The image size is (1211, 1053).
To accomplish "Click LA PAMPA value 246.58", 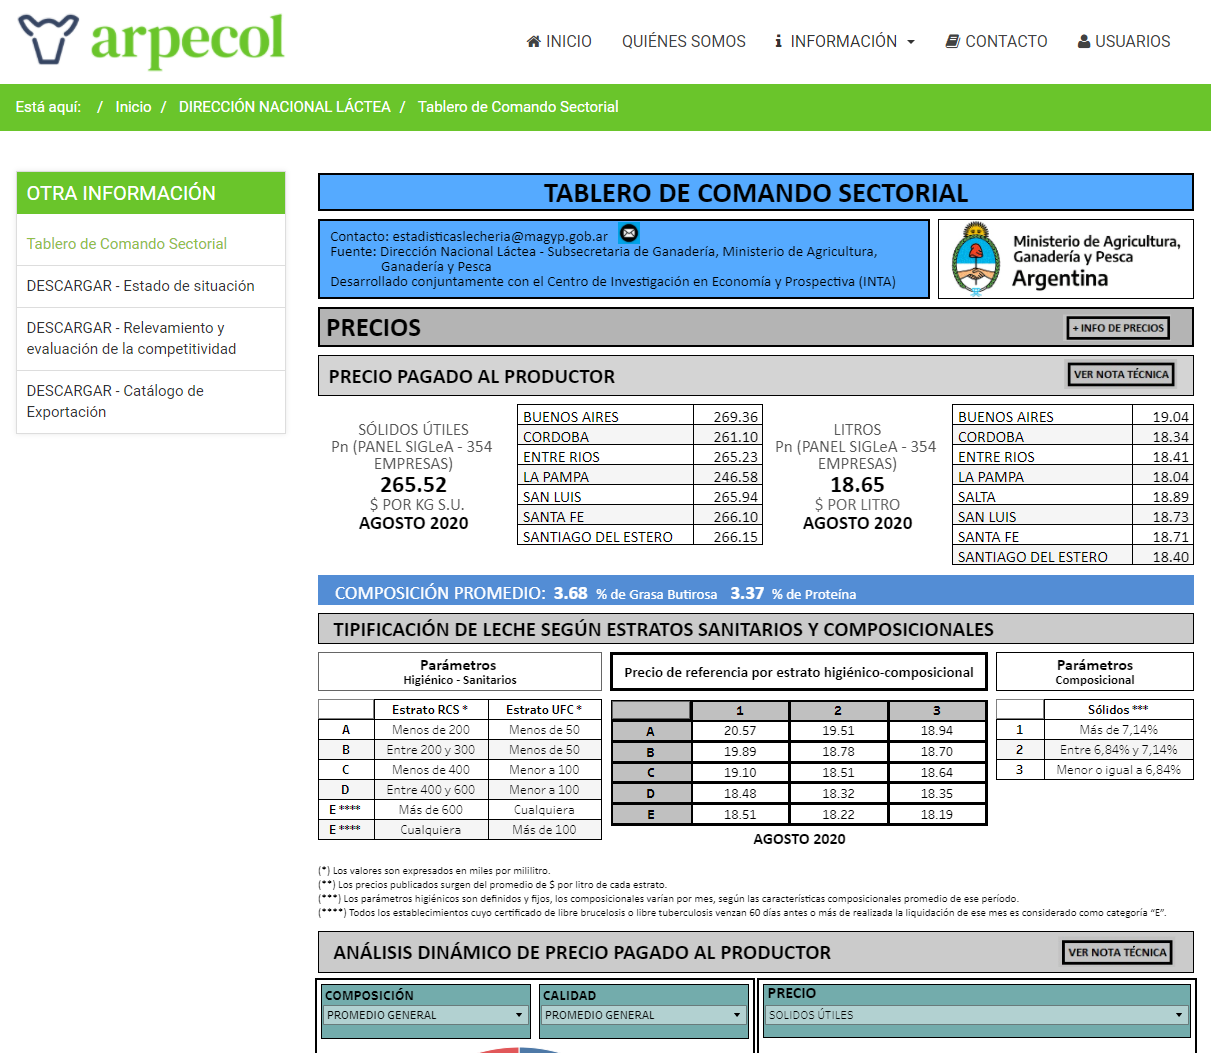I will [x=736, y=477].
